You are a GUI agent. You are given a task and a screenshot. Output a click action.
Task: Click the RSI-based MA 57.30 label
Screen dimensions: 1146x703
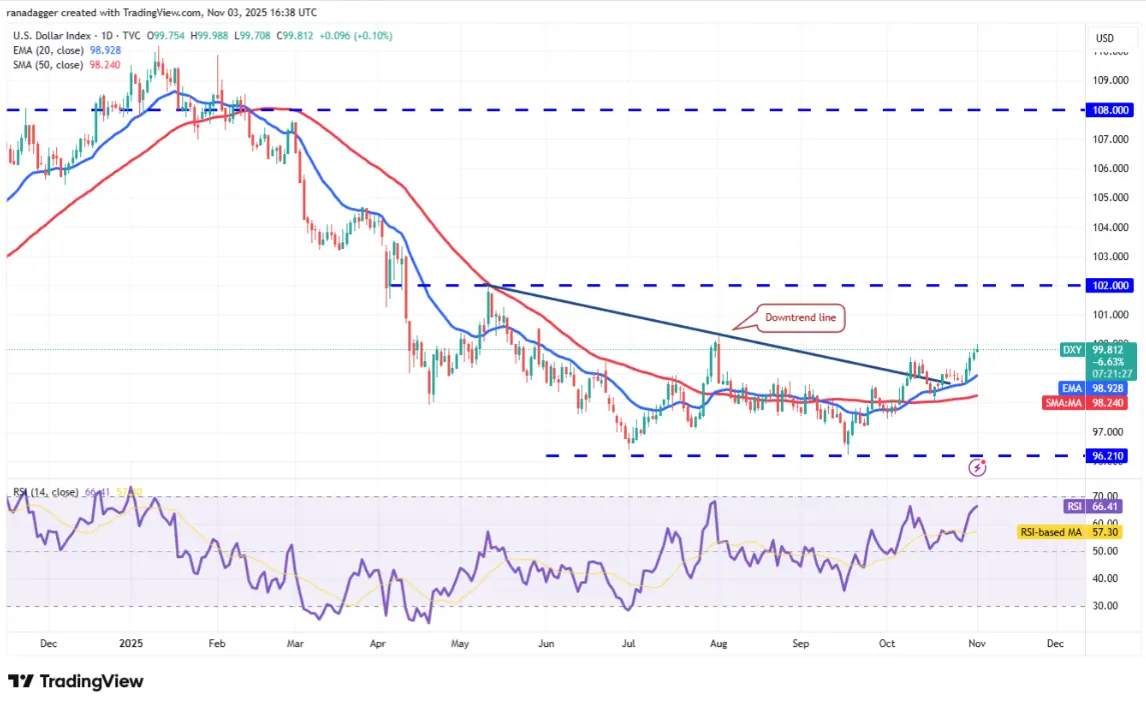click(1069, 532)
